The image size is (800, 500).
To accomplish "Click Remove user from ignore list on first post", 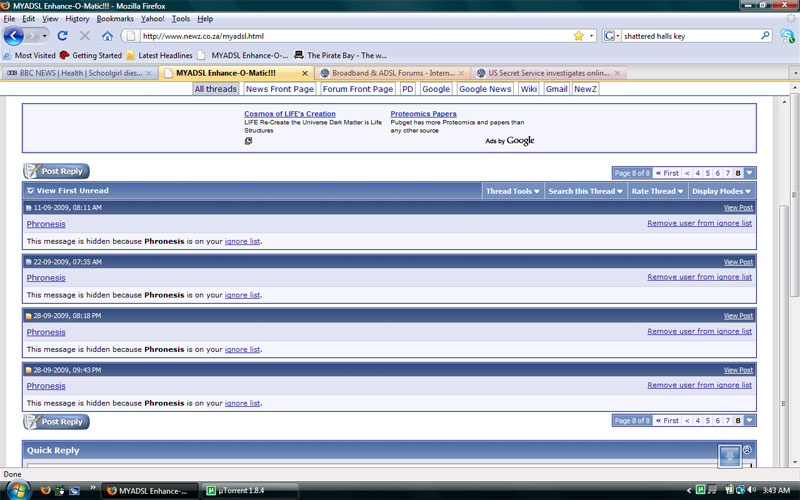I will pos(699,223).
